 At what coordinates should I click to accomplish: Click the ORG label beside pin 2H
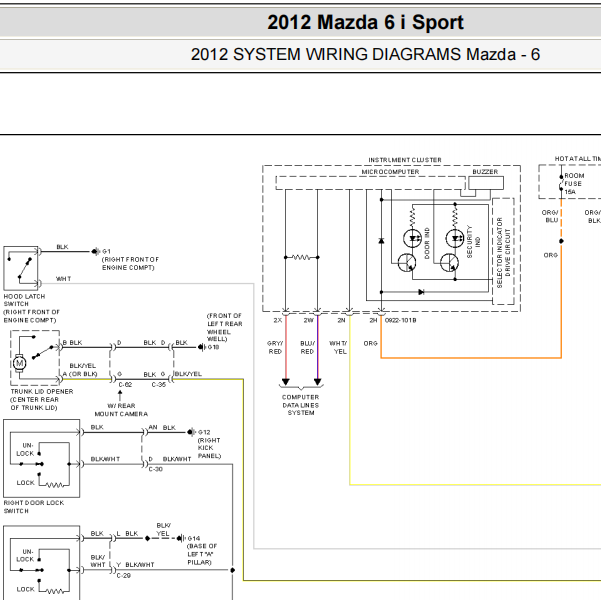click(x=370, y=344)
